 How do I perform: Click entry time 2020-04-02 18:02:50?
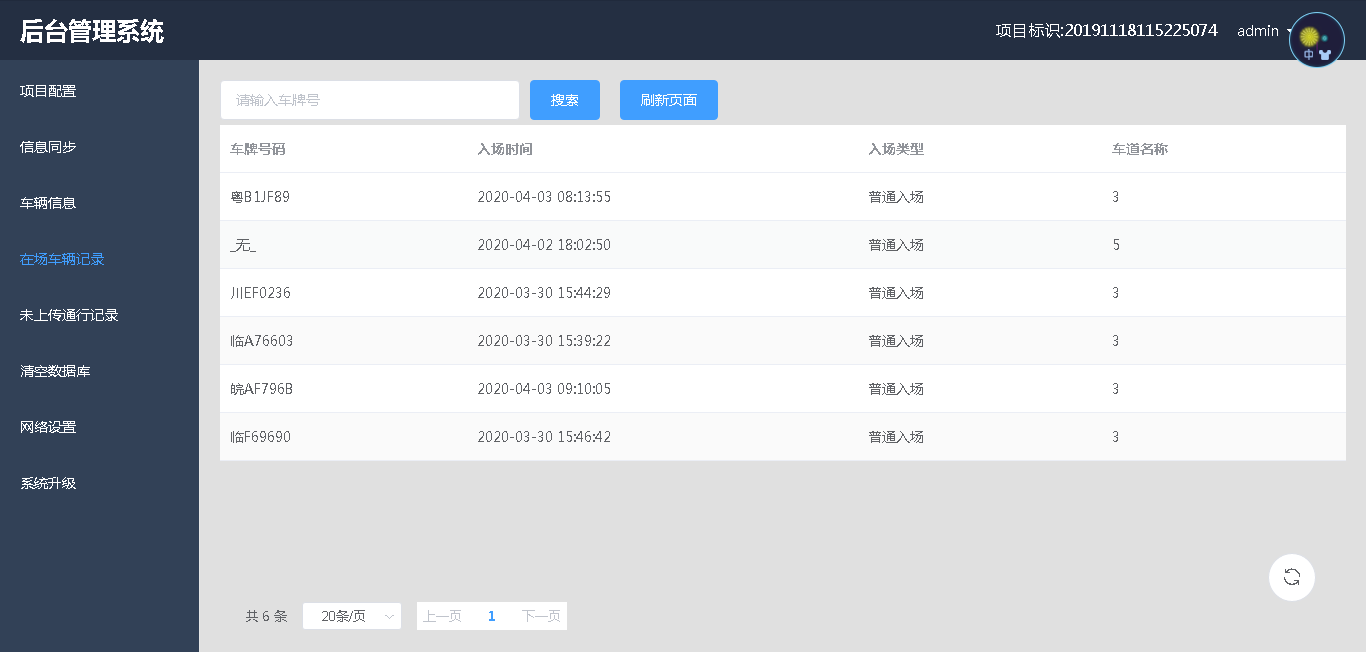pos(544,245)
